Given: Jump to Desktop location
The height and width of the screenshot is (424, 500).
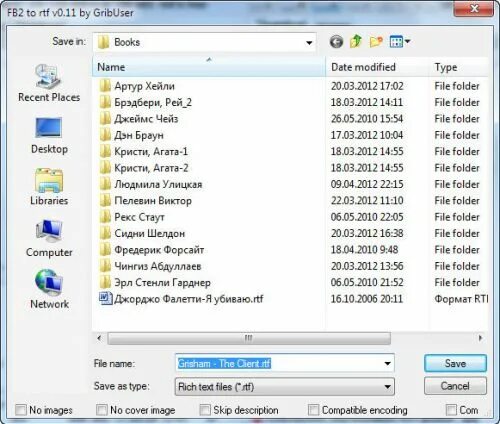Looking at the screenshot, I should click(x=49, y=135).
